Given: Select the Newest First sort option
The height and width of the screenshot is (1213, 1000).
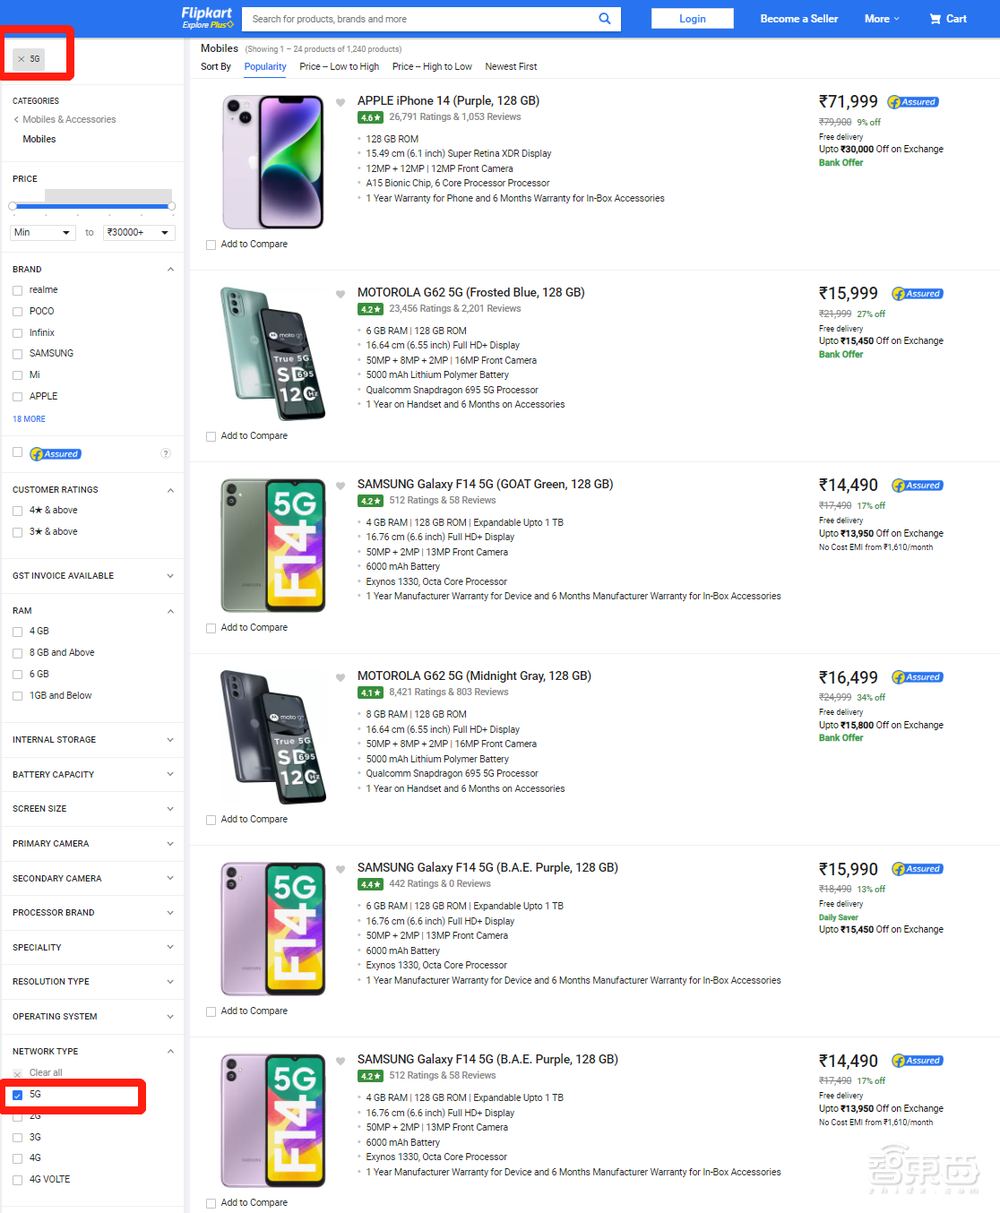Looking at the screenshot, I should click(511, 67).
